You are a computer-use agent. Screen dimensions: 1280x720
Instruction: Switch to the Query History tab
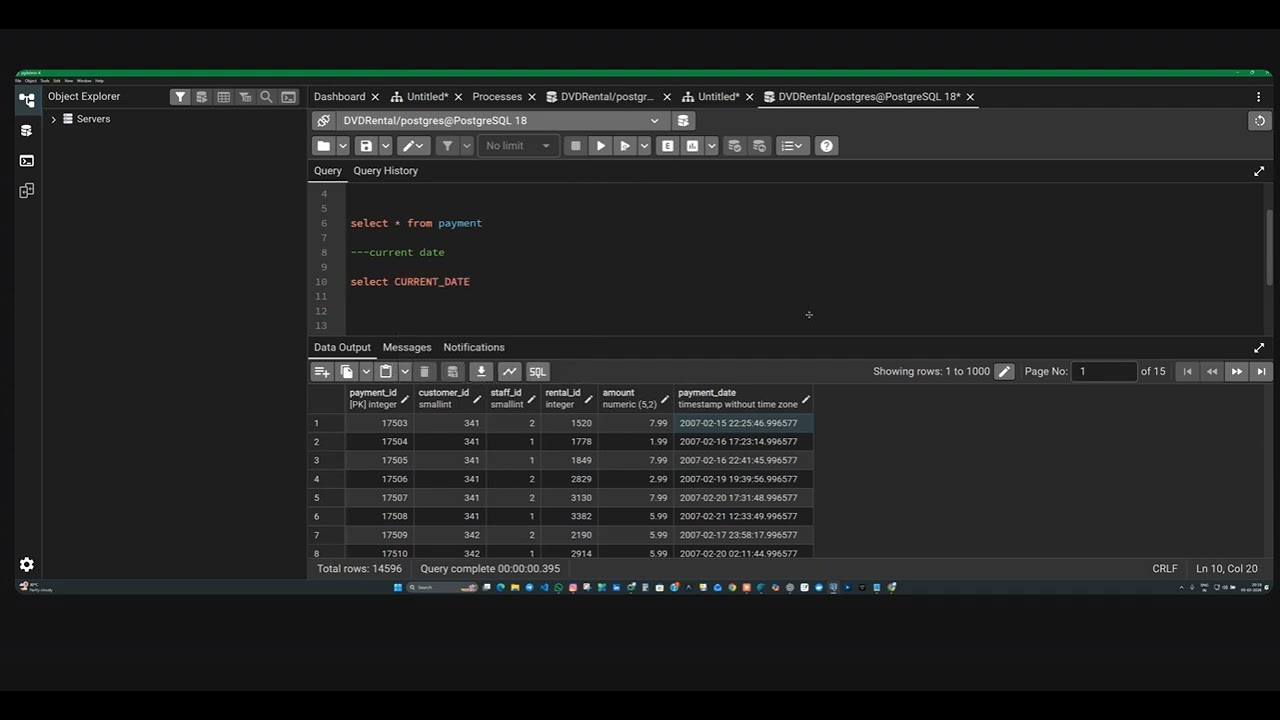[385, 171]
